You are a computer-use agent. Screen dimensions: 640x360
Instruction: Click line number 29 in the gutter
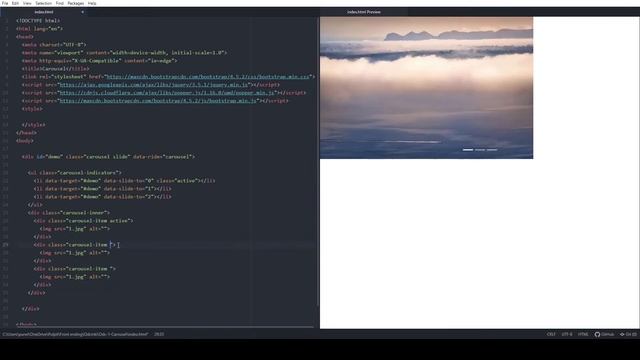click(x=5, y=245)
